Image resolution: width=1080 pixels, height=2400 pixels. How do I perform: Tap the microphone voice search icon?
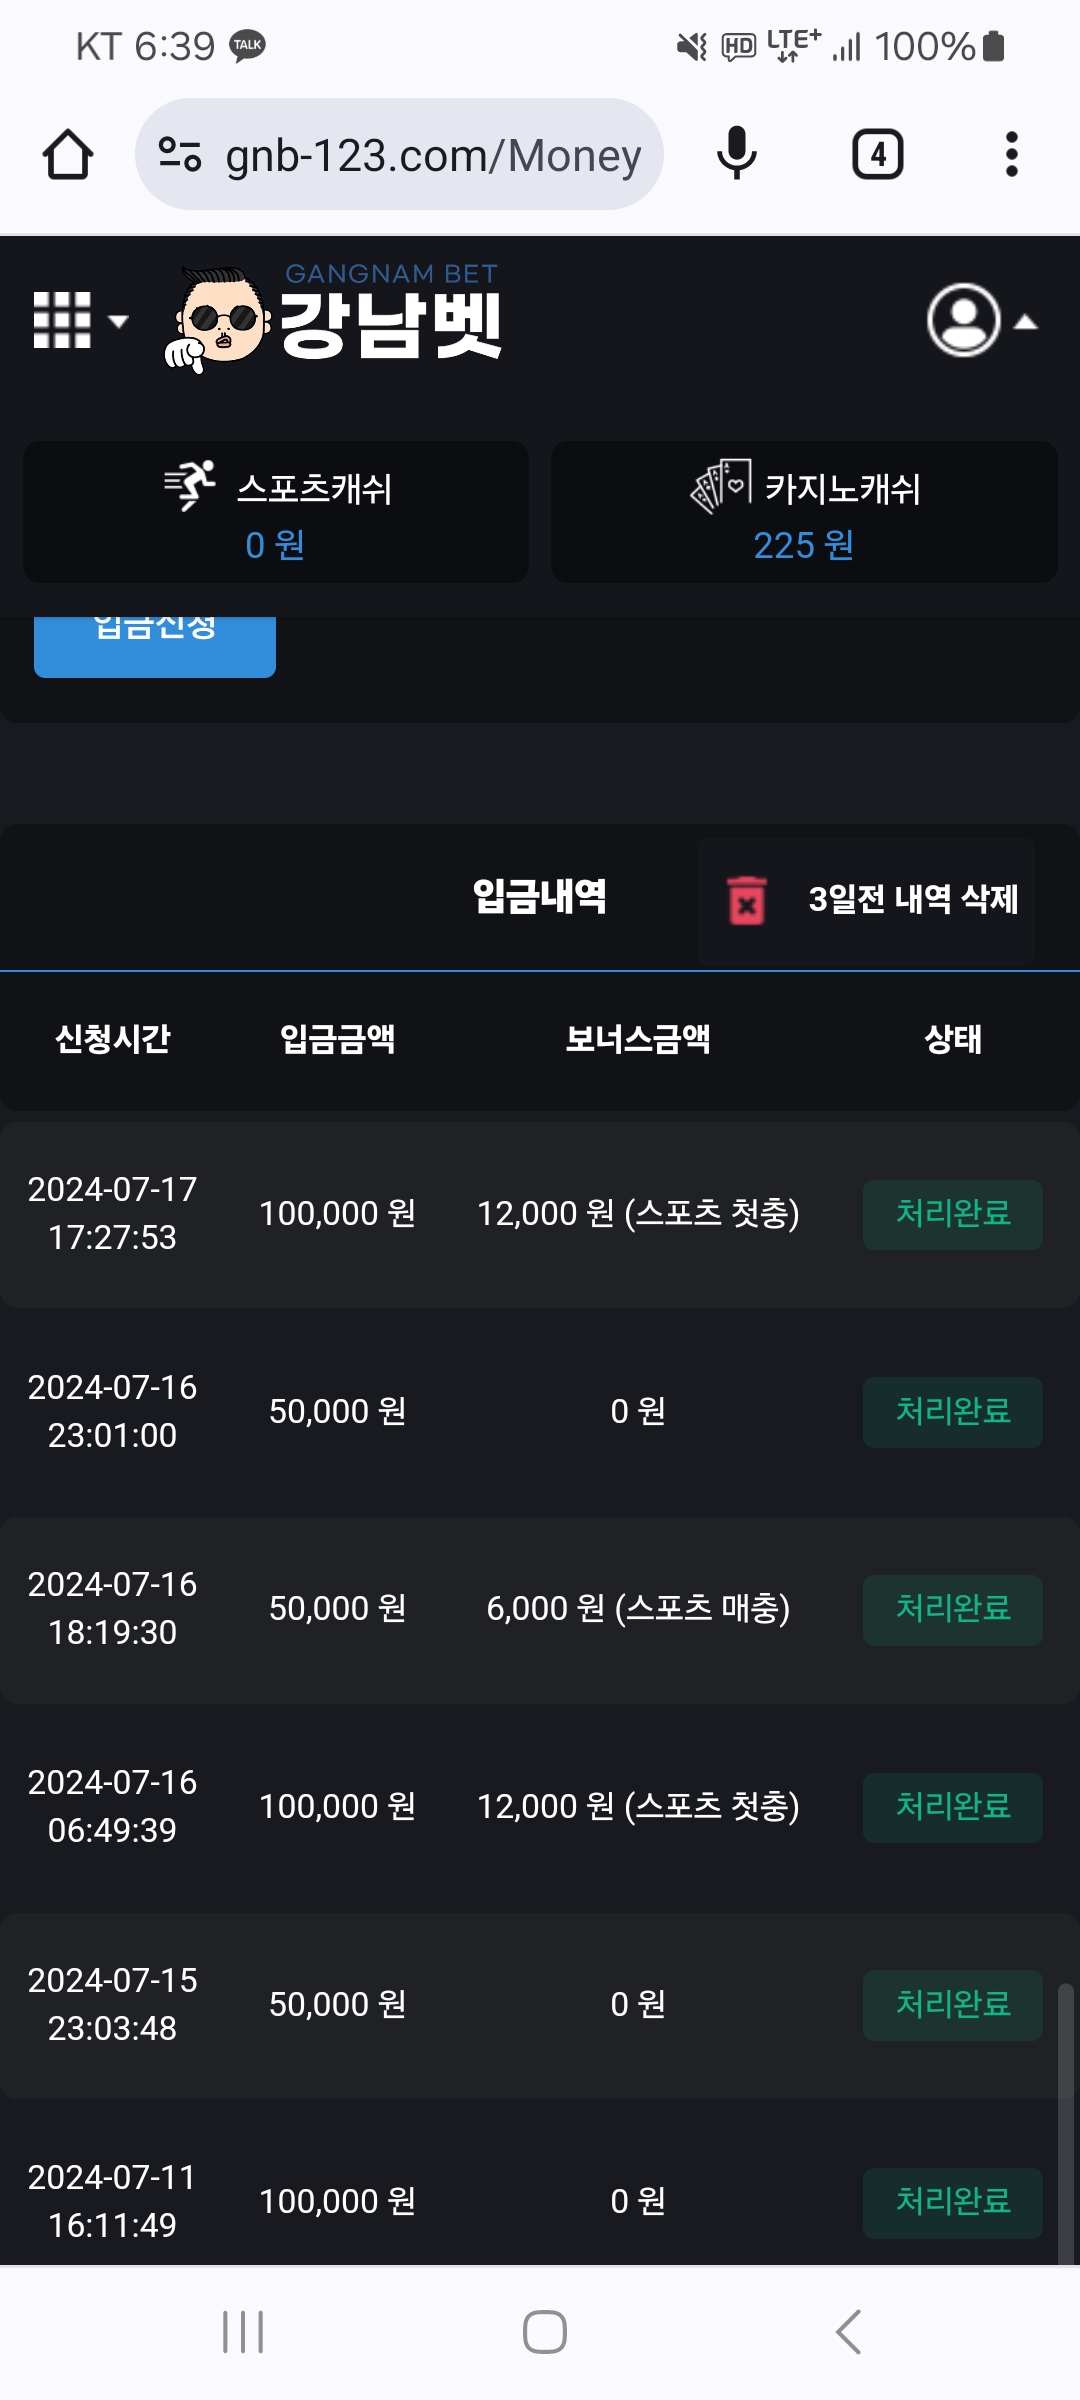737,155
